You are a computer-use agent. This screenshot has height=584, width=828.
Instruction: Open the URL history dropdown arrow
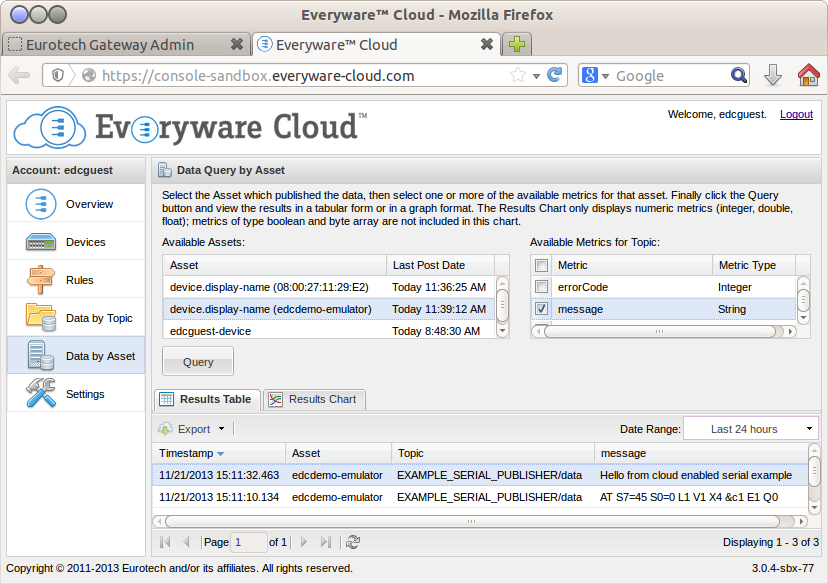tap(537, 76)
